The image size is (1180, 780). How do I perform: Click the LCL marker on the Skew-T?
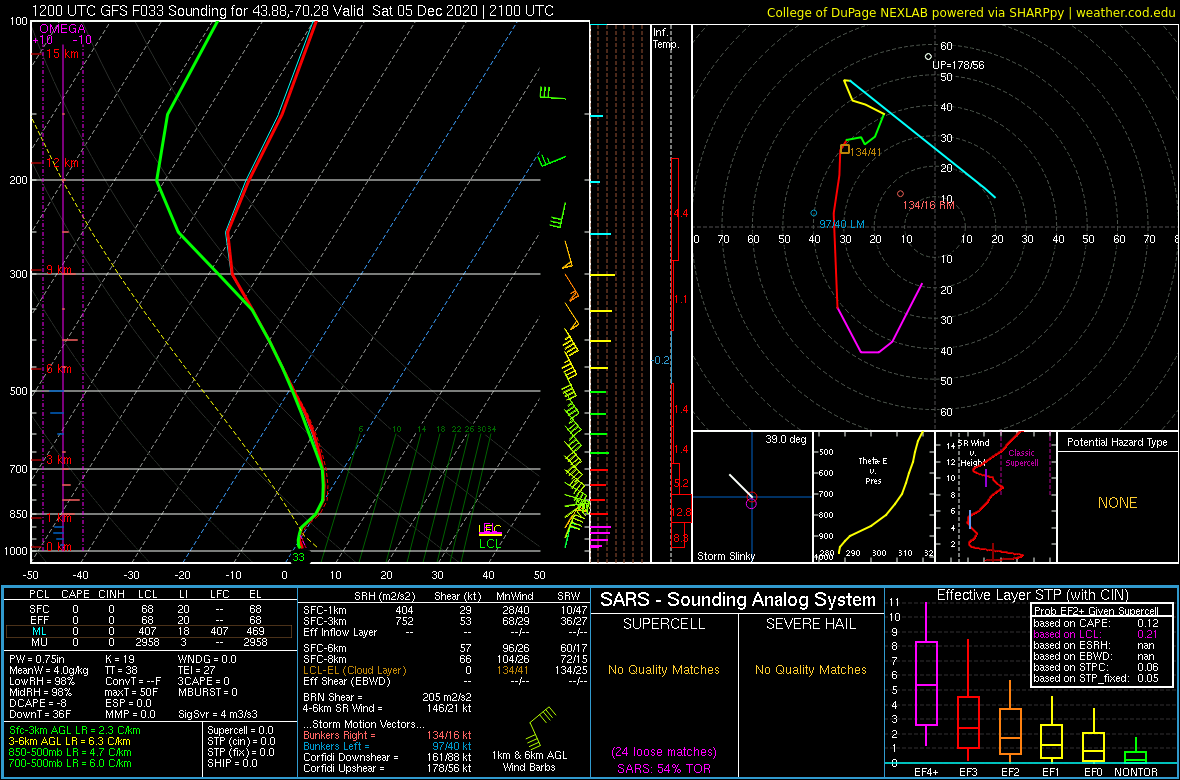pos(492,545)
